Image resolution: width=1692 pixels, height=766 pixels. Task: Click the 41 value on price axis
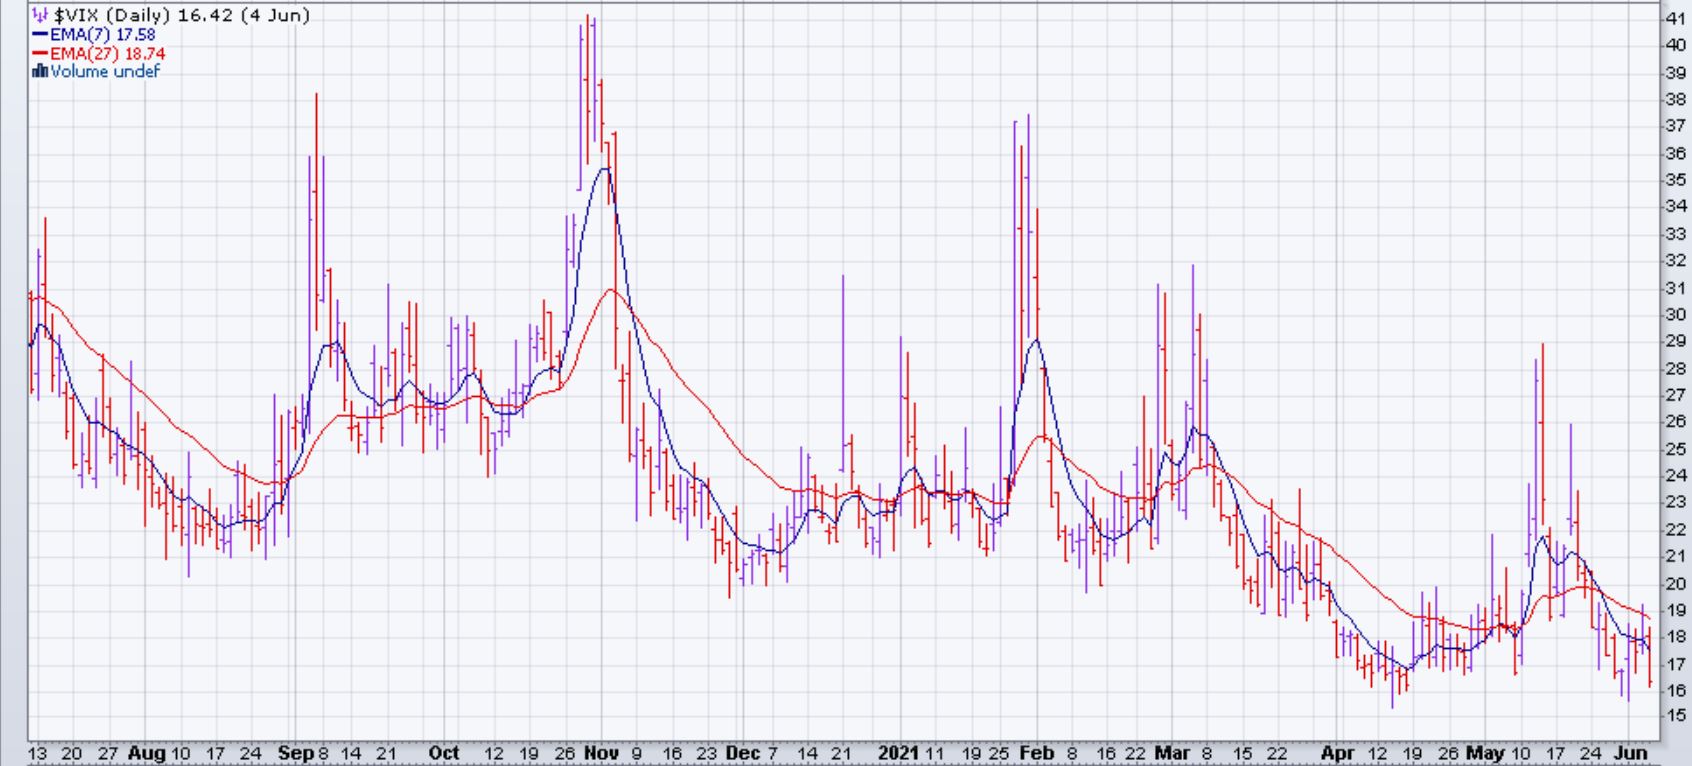(x=1675, y=18)
